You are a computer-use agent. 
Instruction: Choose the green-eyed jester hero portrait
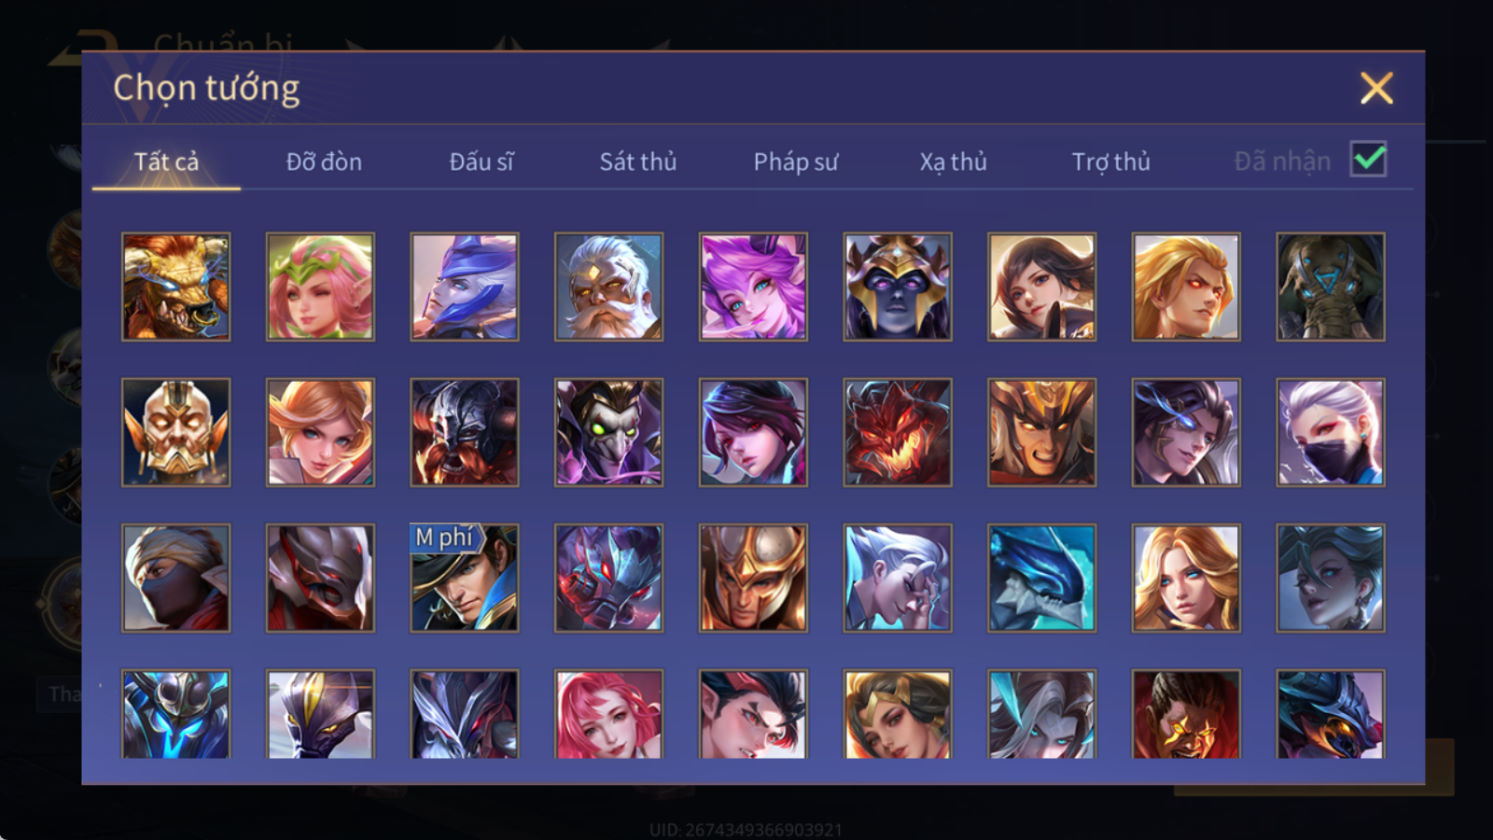point(609,432)
